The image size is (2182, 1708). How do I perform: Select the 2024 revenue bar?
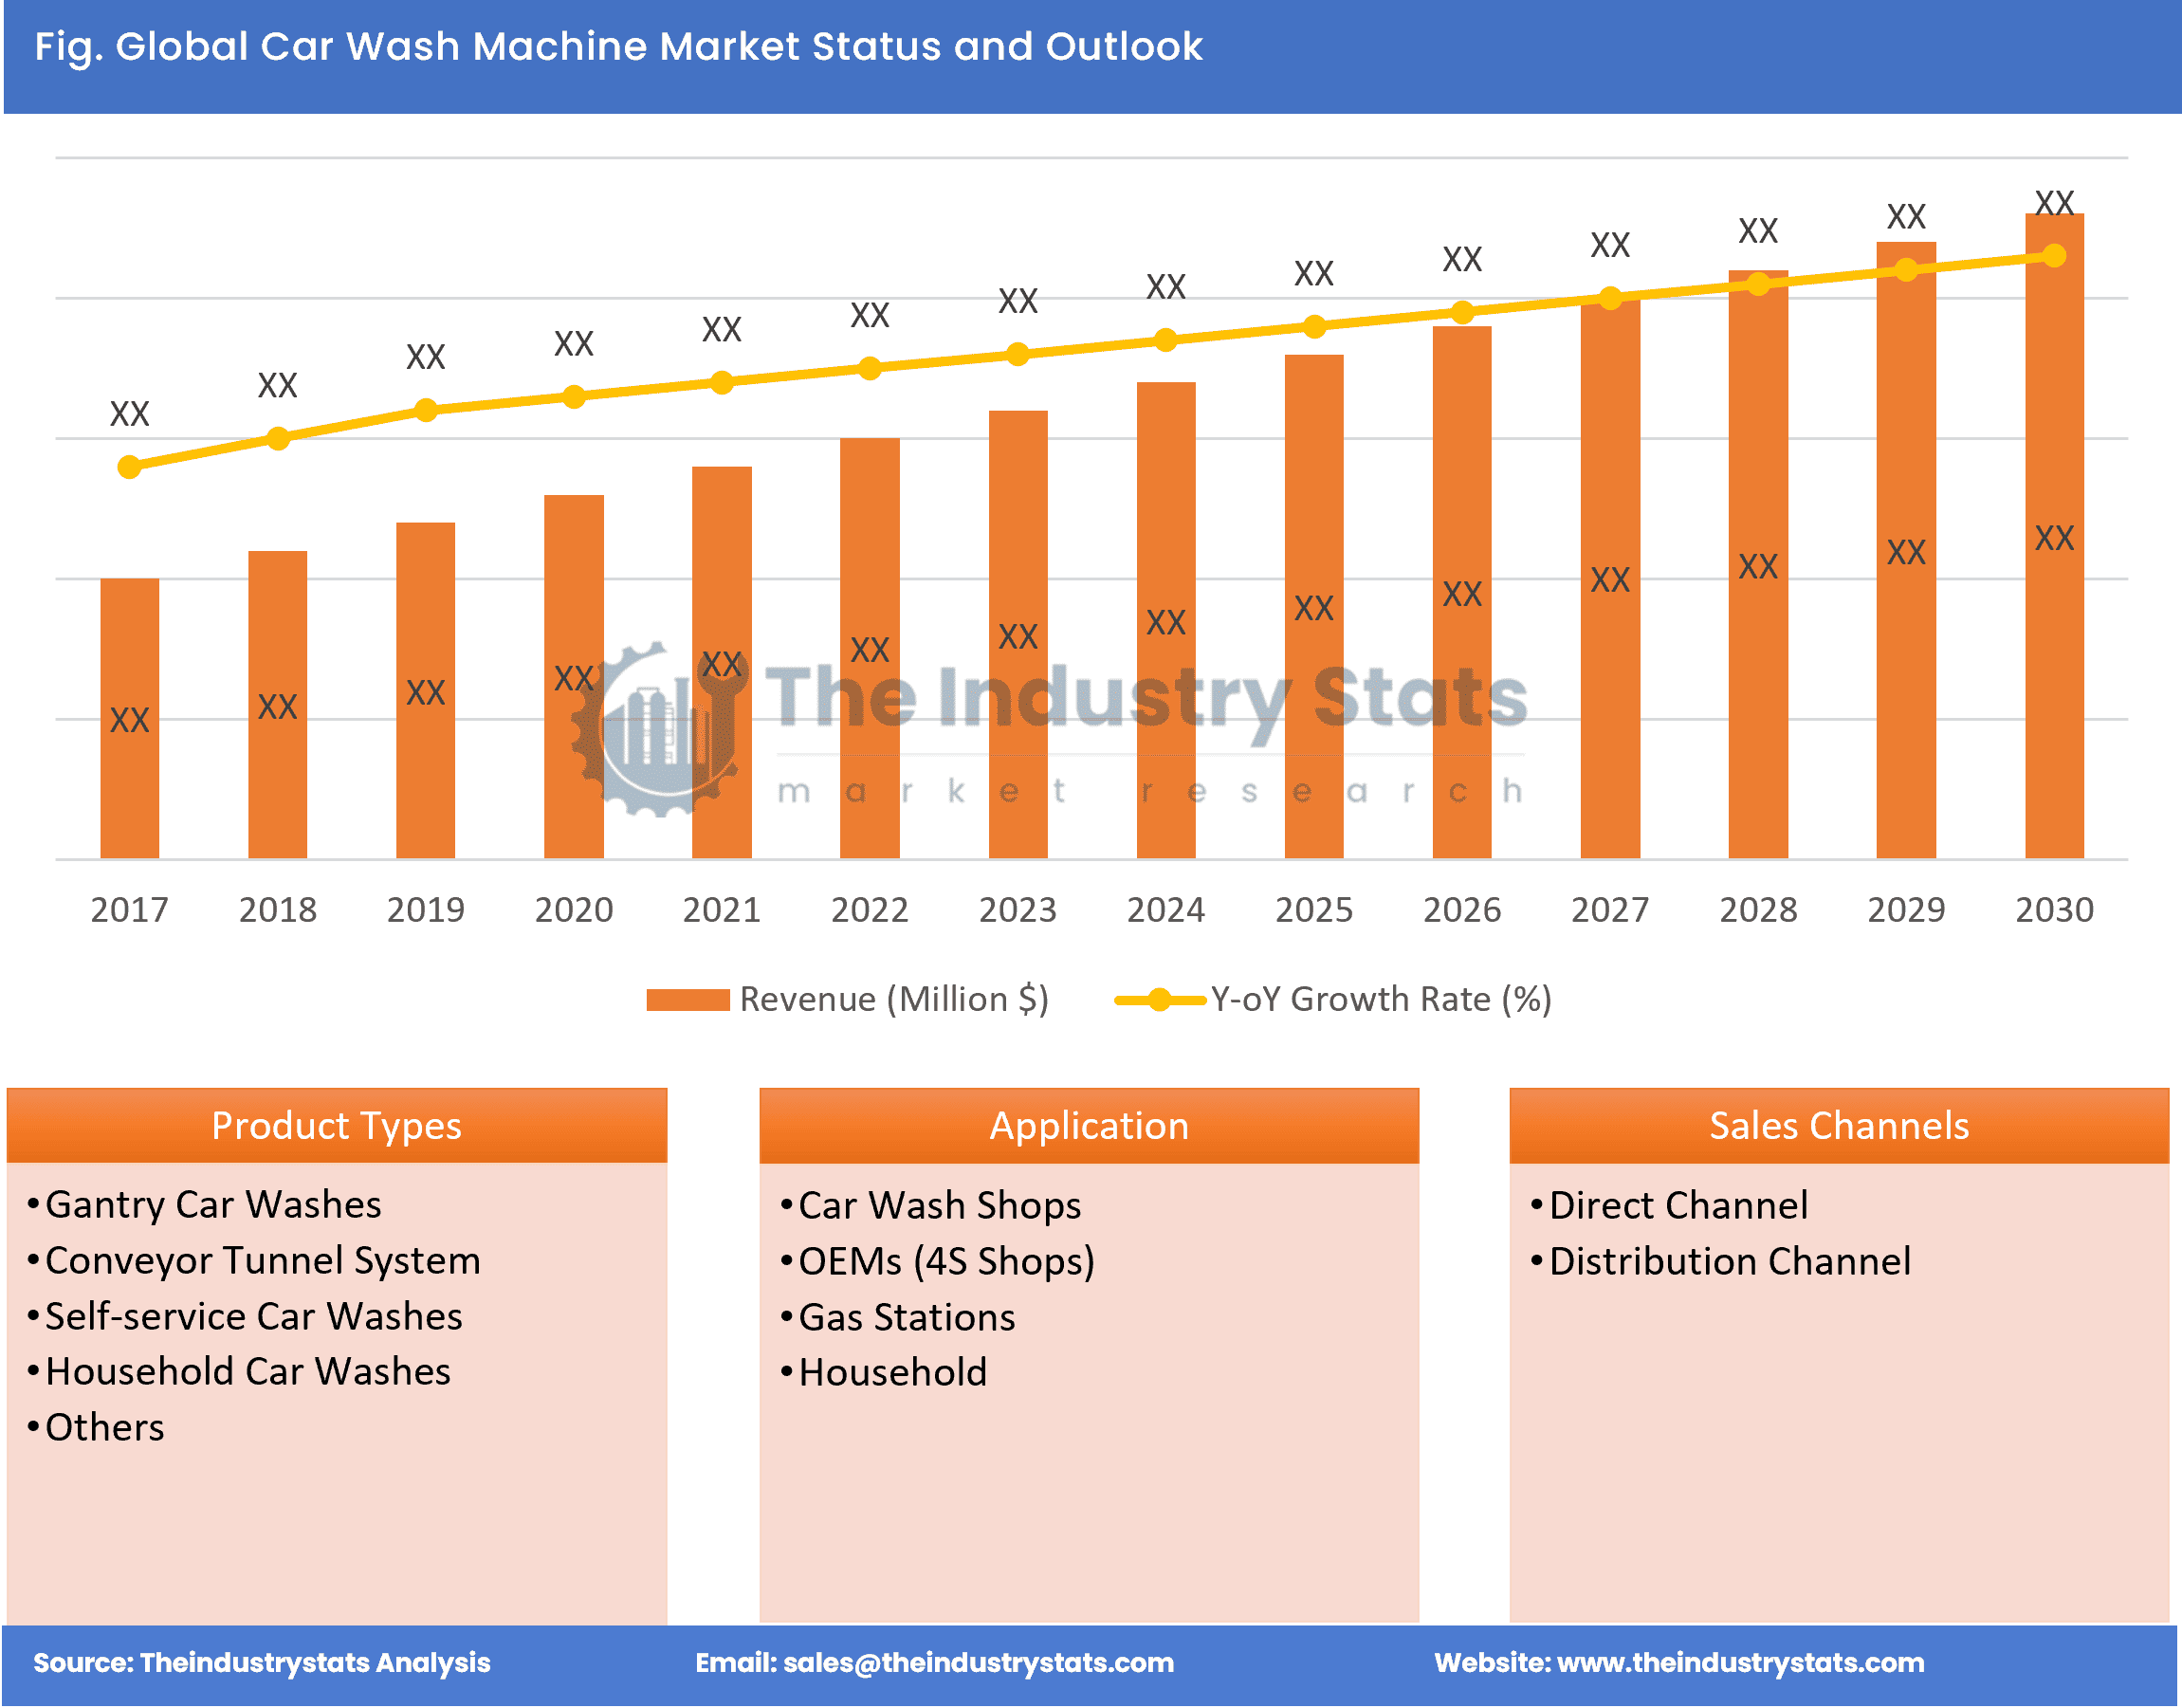point(1166,620)
